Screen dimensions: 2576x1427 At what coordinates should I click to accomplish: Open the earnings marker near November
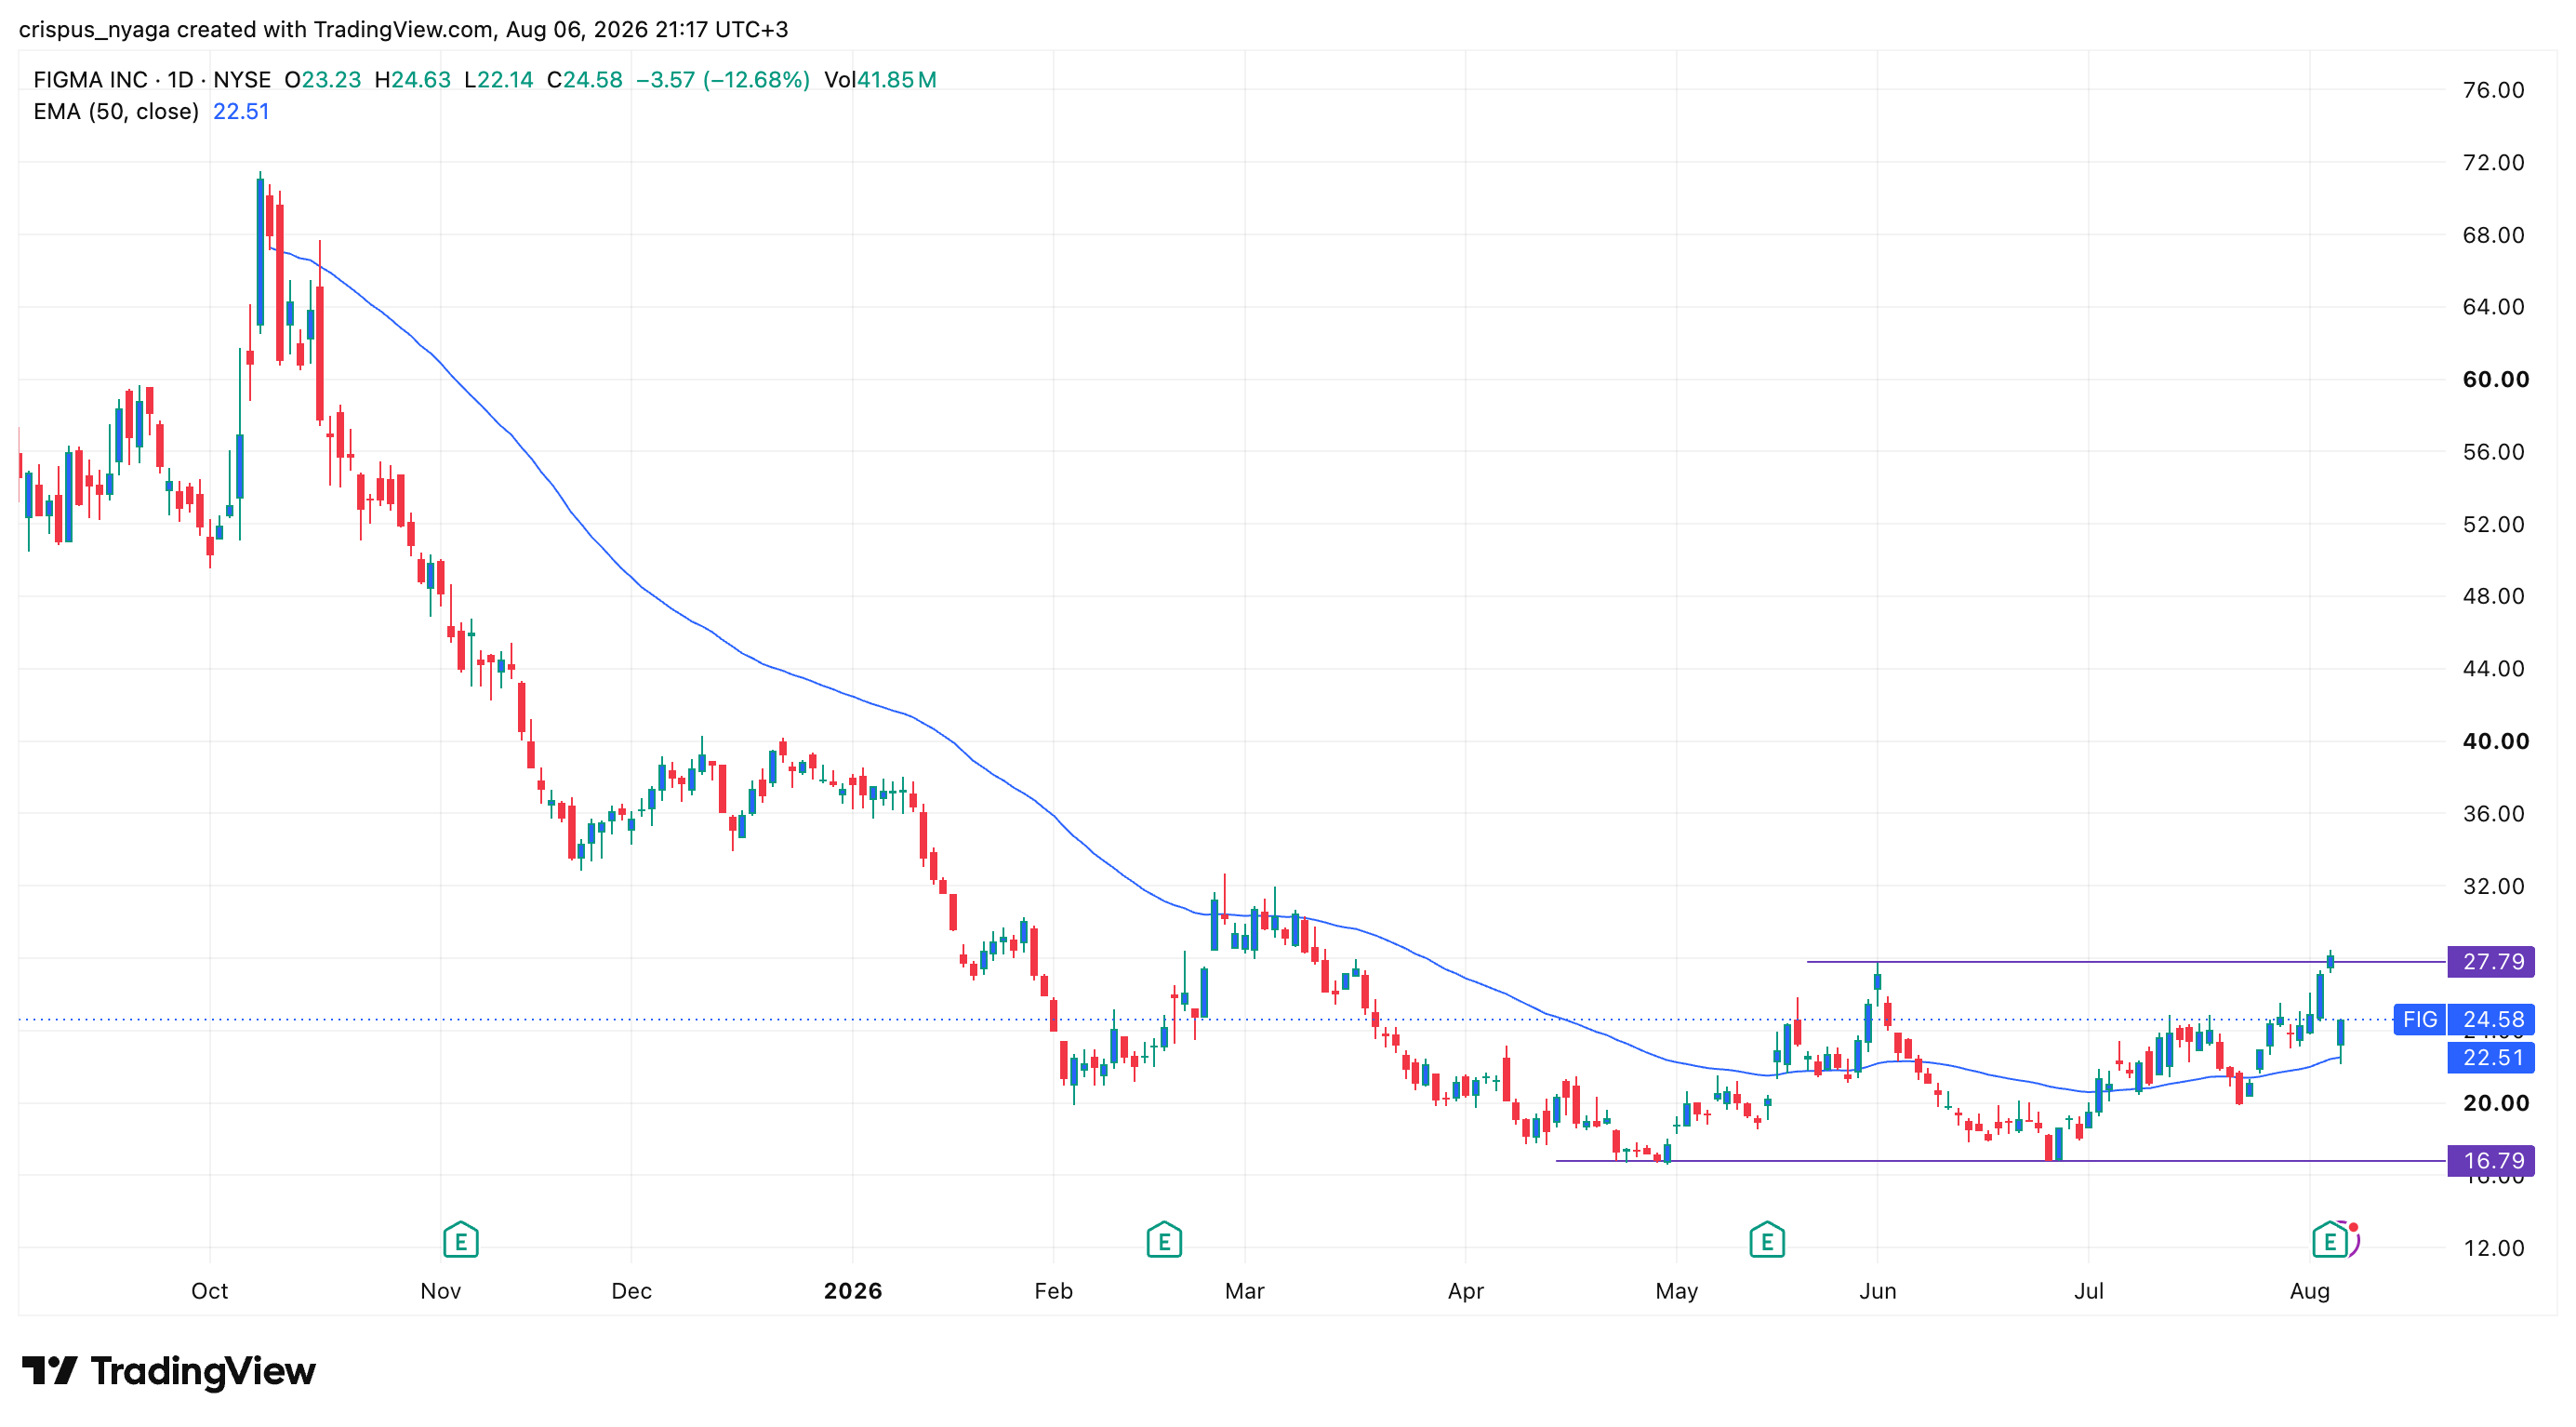pyautogui.click(x=460, y=1240)
